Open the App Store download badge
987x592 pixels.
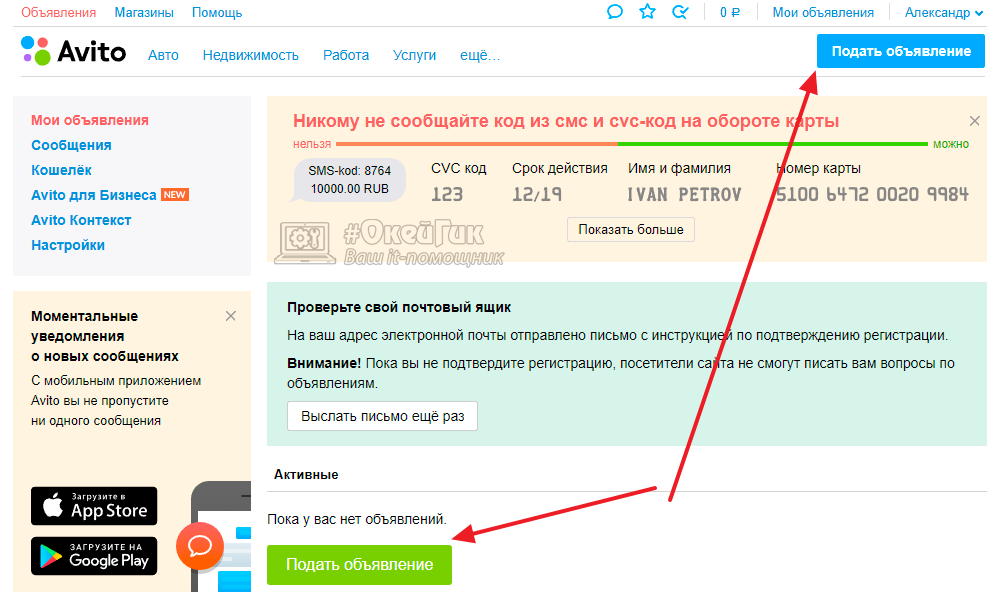[x=94, y=506]
